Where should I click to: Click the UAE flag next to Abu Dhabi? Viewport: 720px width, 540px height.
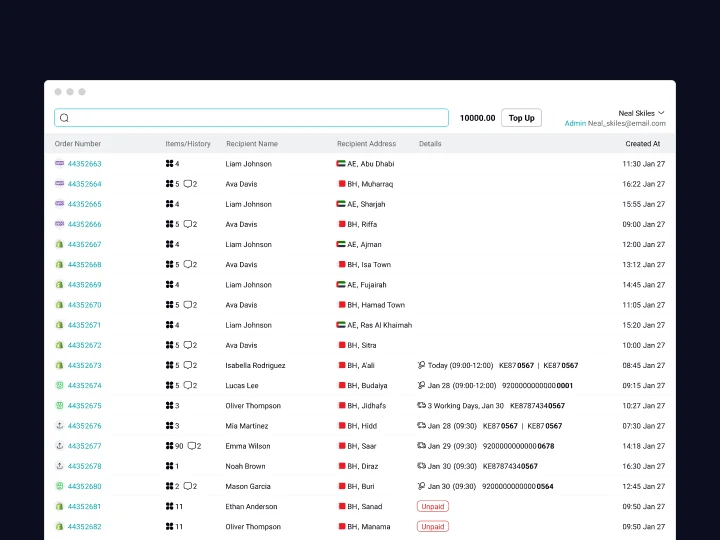[x=341, y=163]
